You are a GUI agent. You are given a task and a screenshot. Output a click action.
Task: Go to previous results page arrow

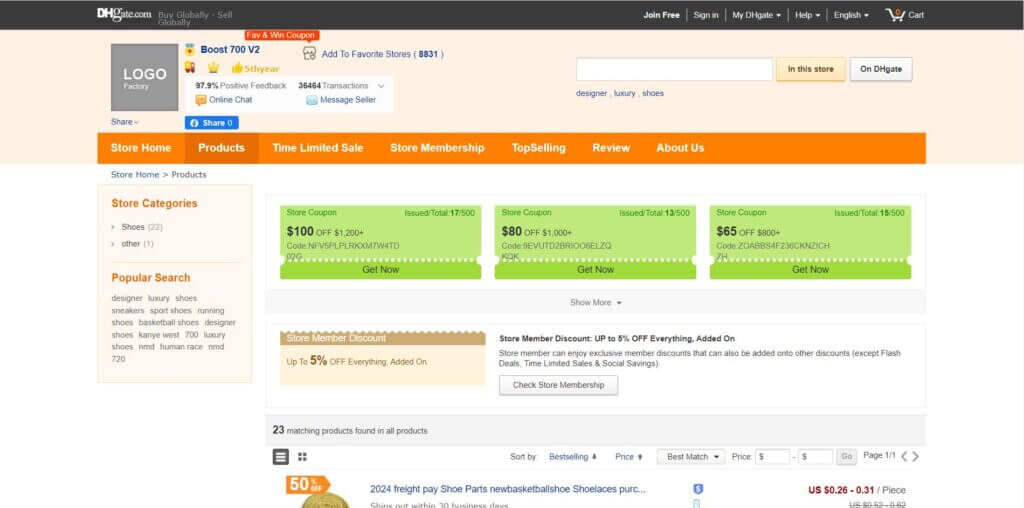904,456
